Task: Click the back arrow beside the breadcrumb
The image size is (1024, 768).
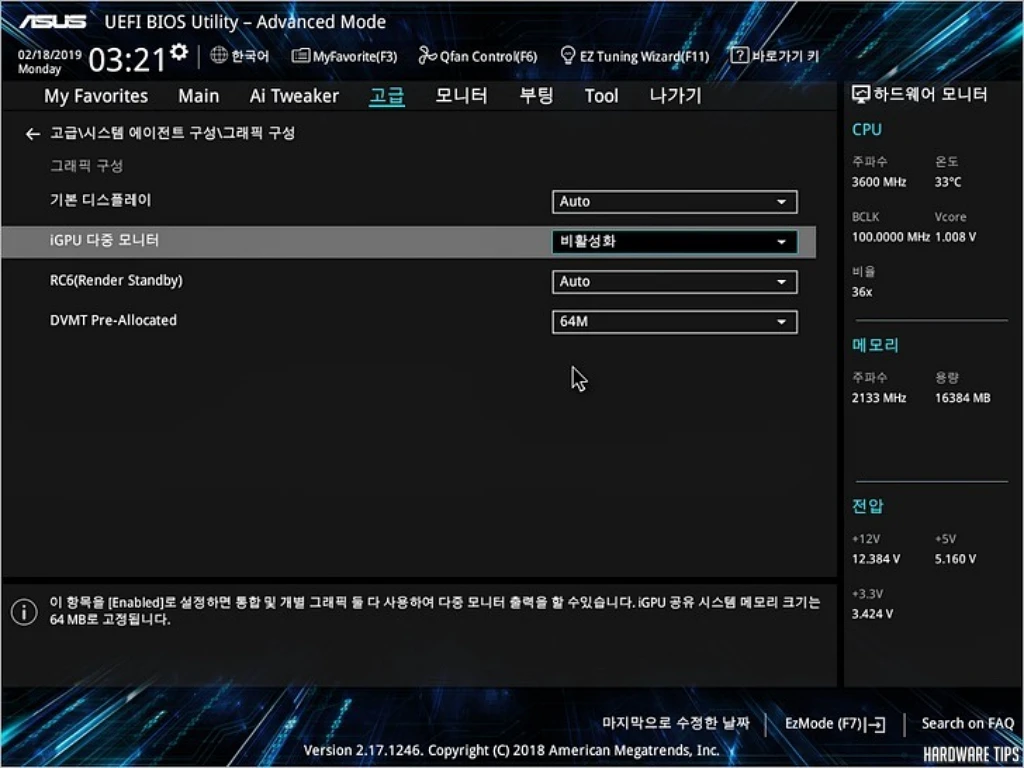Action: click(33, 133)
